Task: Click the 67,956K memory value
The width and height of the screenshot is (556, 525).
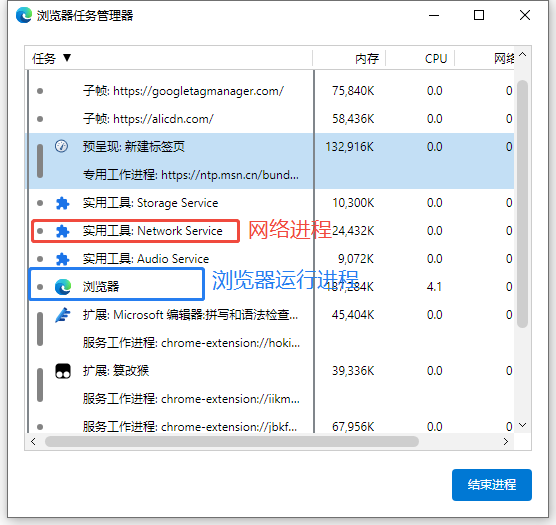Action: point(353,427)
